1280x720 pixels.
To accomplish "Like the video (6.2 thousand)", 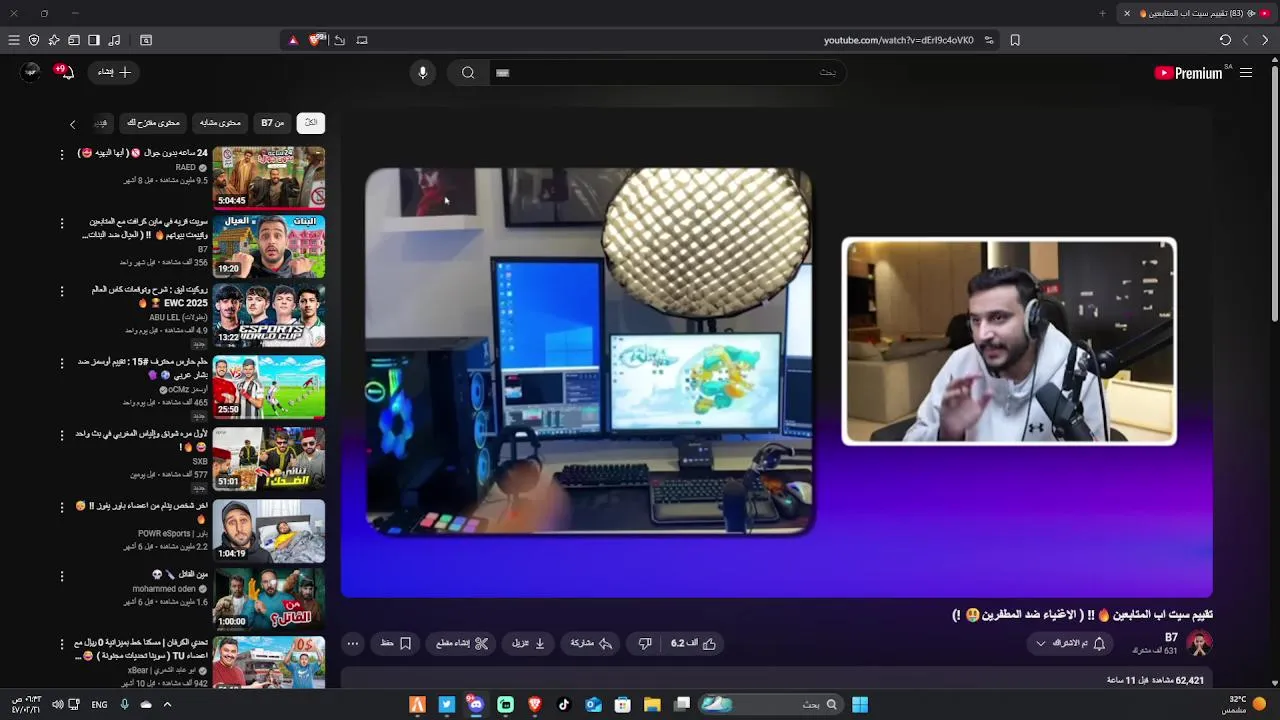I will tap(694, 644).
